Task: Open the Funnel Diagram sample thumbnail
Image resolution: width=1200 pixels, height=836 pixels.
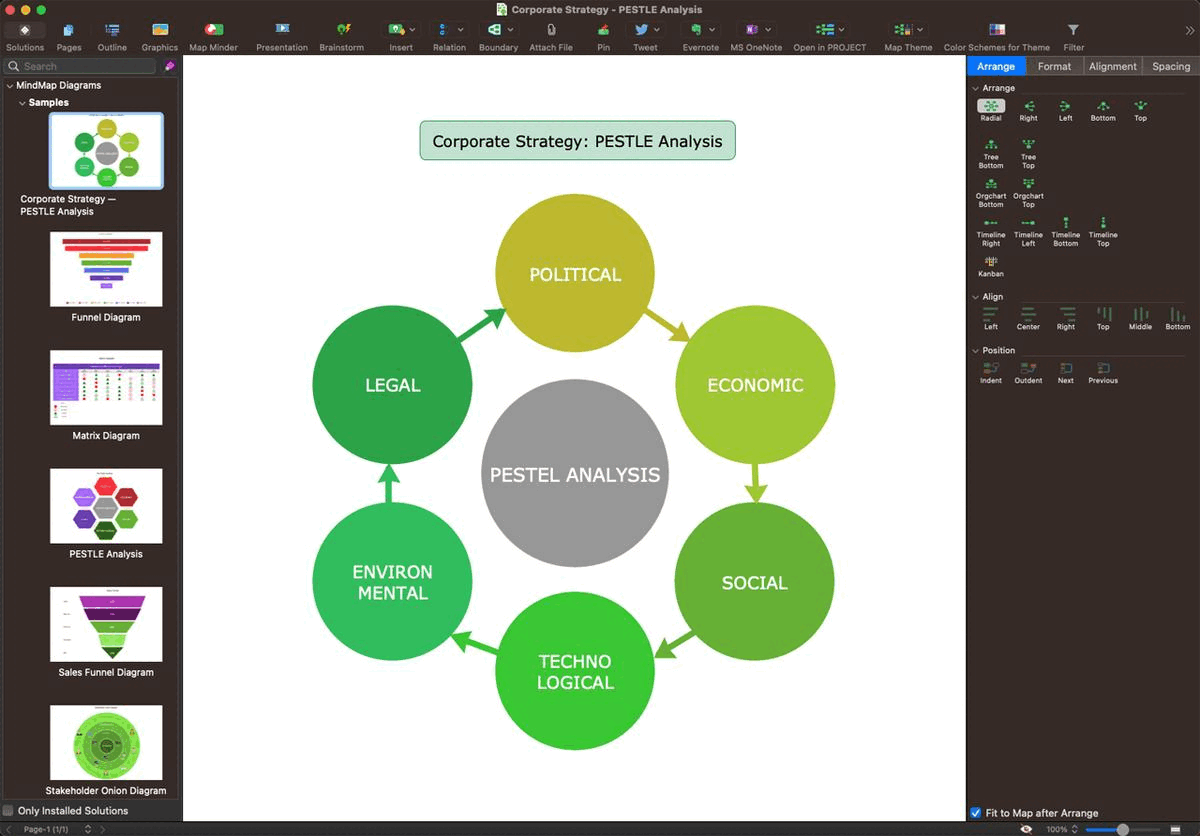Action: (106, 270)
